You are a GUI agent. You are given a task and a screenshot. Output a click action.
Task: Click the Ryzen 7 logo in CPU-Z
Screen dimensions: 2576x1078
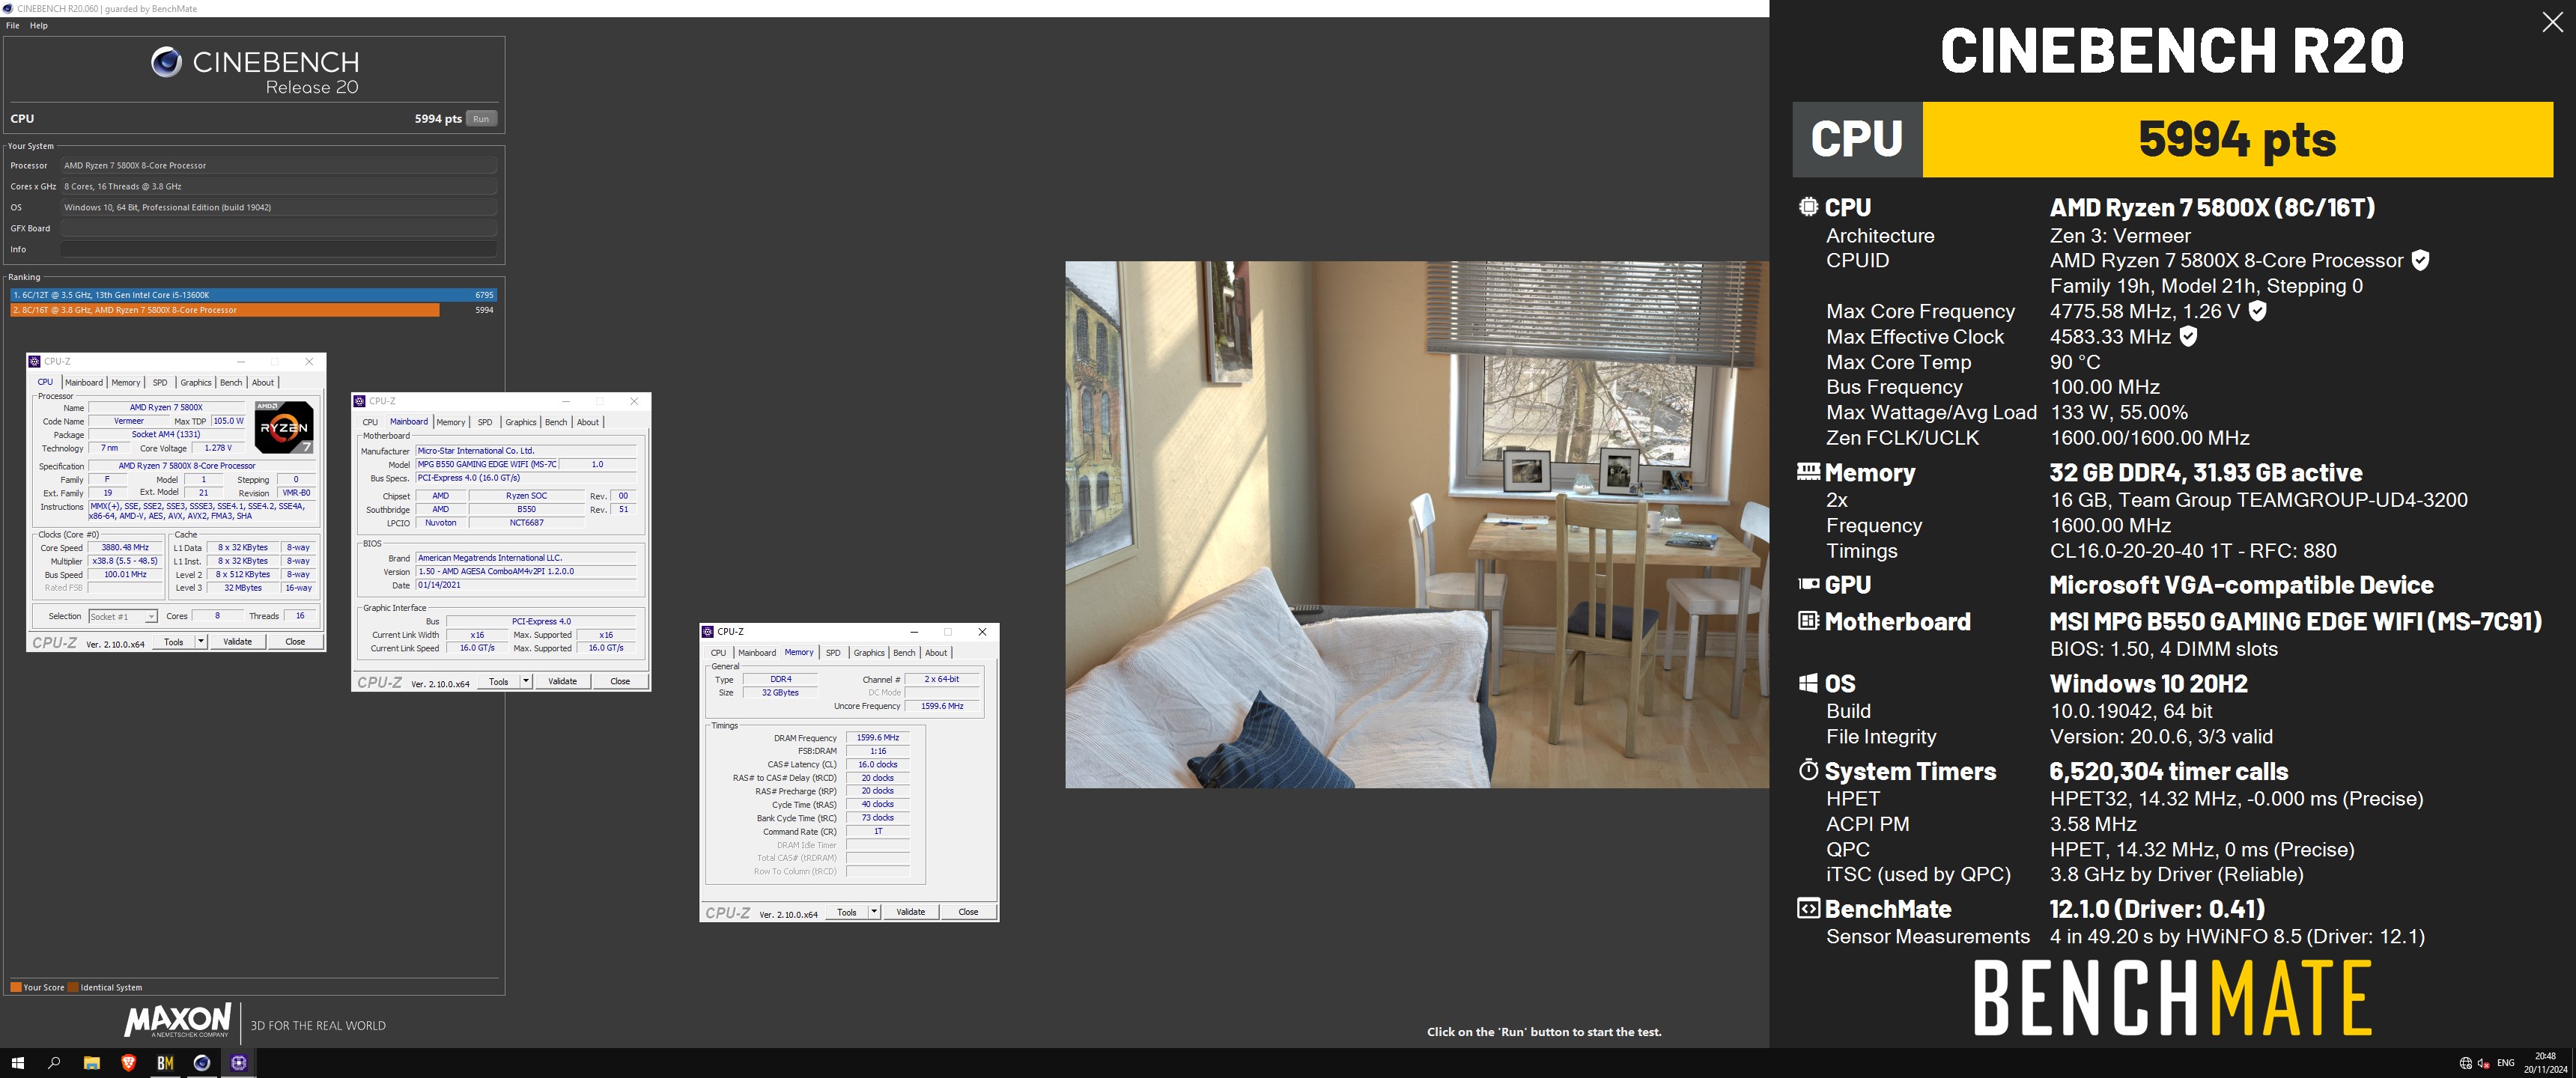pos(284,427)
